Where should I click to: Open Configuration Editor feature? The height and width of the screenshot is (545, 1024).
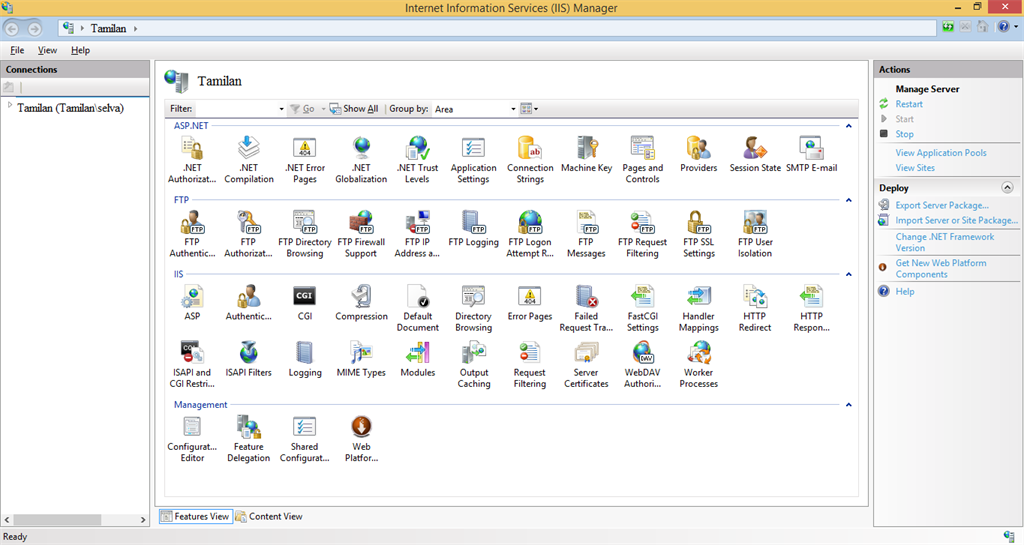pos(192,439)
